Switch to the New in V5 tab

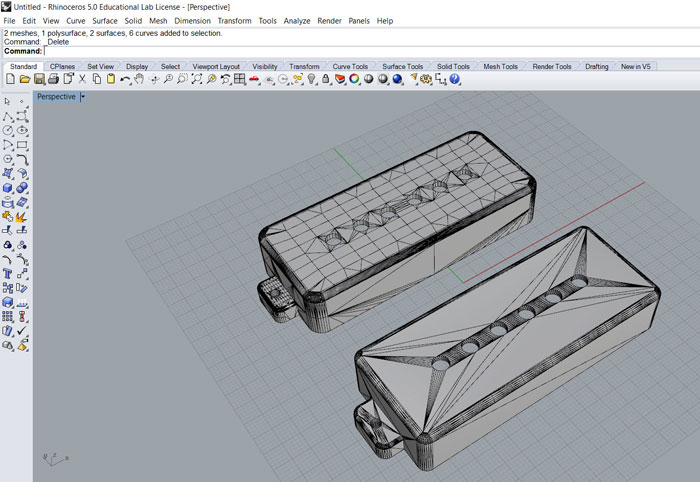(x=636, y=66)
